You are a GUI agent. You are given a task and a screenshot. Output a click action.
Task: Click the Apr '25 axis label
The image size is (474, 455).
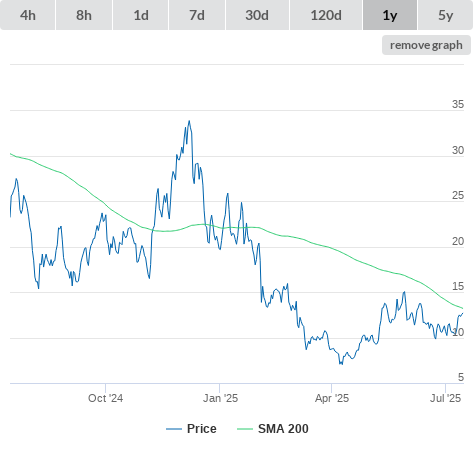tap(332, 398)
